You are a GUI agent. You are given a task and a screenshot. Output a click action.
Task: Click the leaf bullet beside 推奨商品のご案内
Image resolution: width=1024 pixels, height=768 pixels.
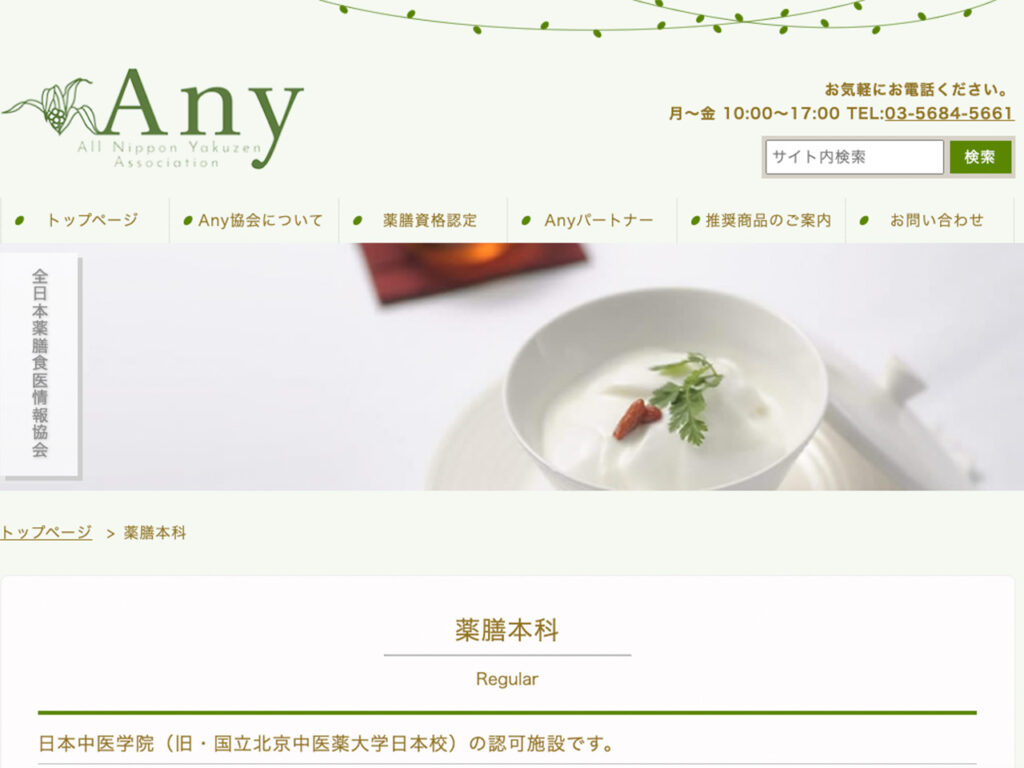coord(696,221)
